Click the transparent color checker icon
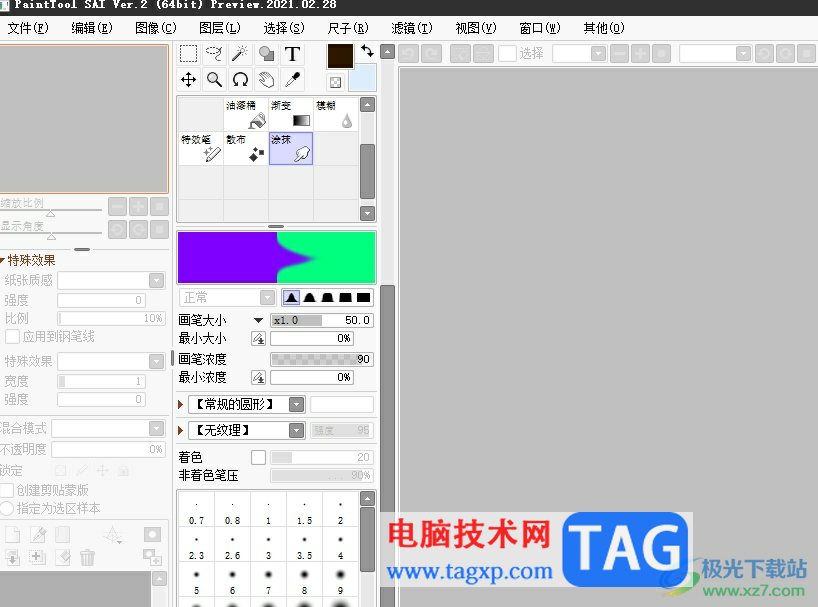The width and height of the screenshot is (818, 607). 335,82
